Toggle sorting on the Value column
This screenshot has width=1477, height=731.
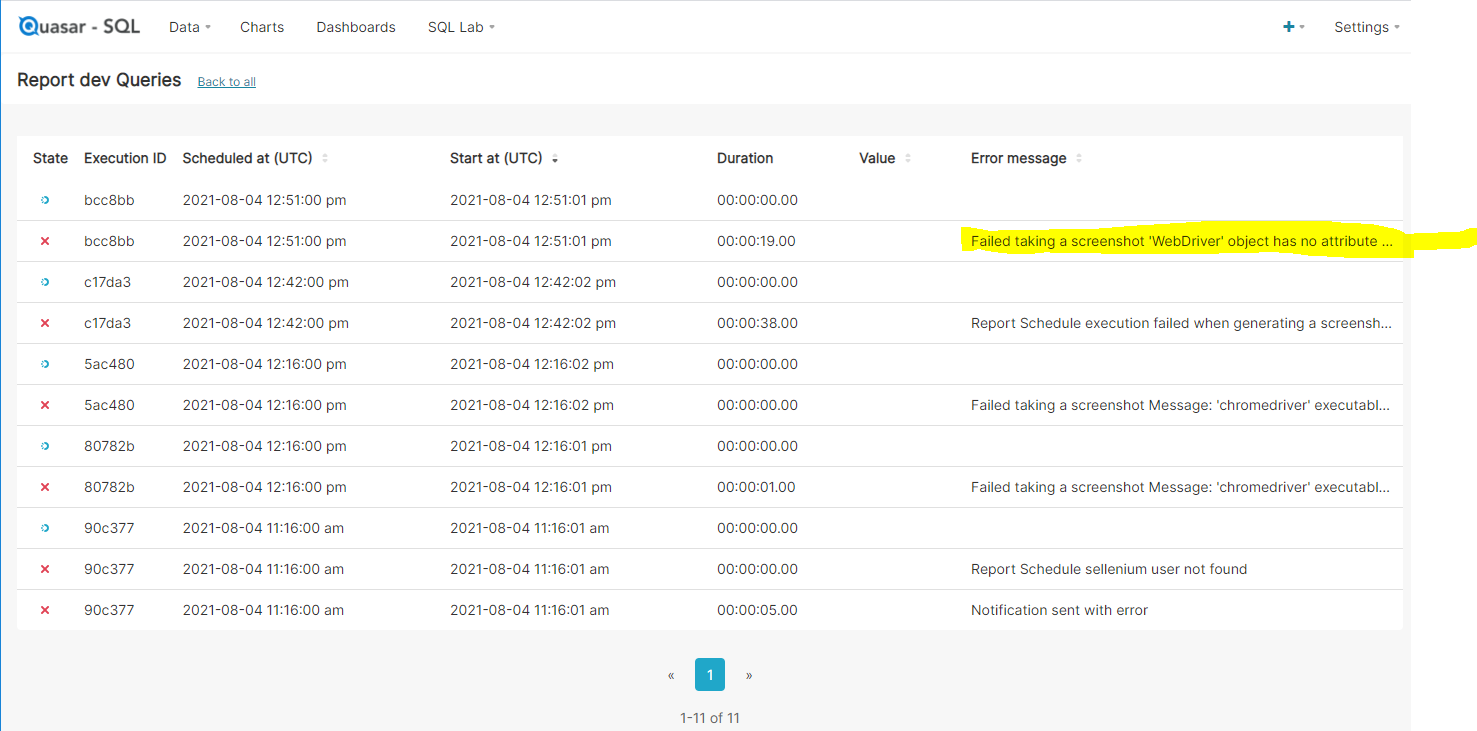pos(908,158)
